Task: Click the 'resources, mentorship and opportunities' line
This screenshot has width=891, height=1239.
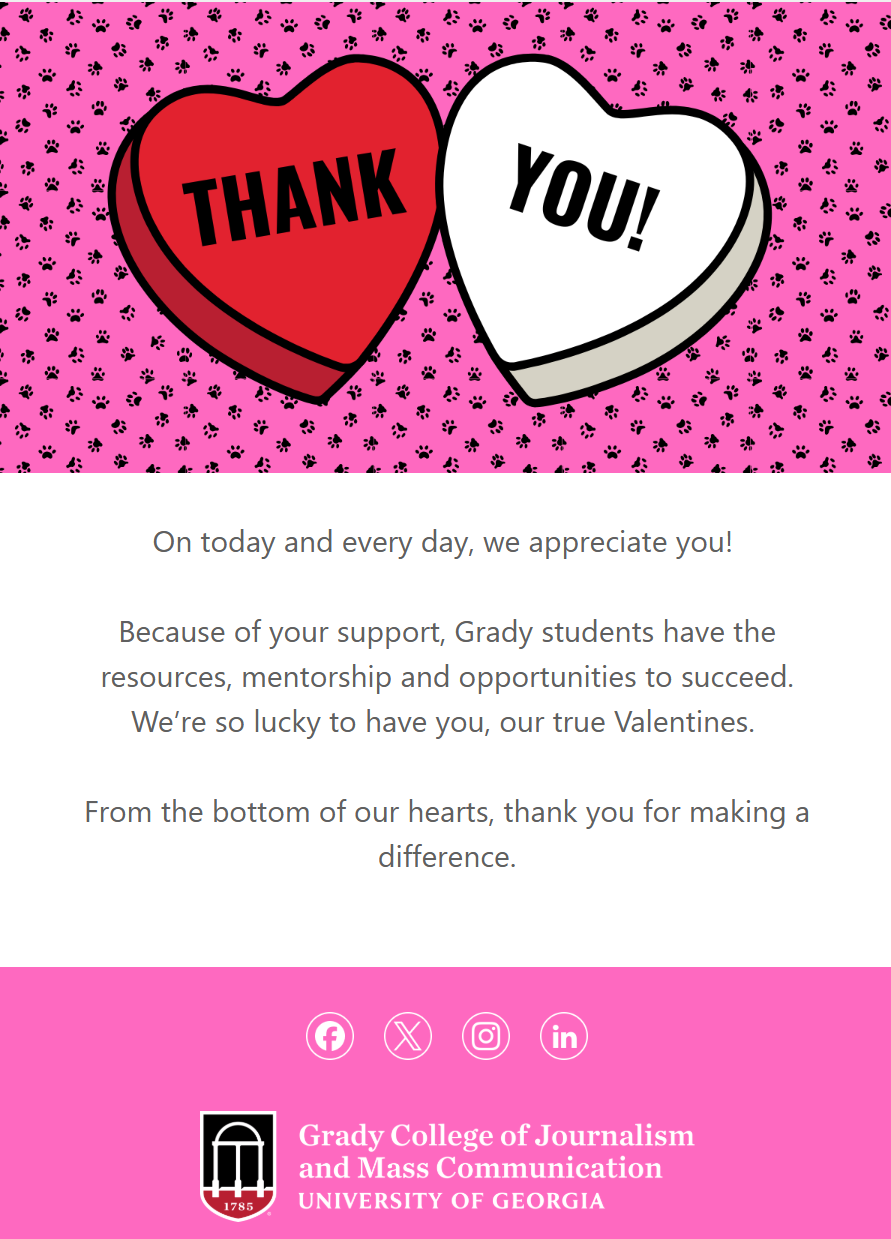Action: (x=447, y=678)
